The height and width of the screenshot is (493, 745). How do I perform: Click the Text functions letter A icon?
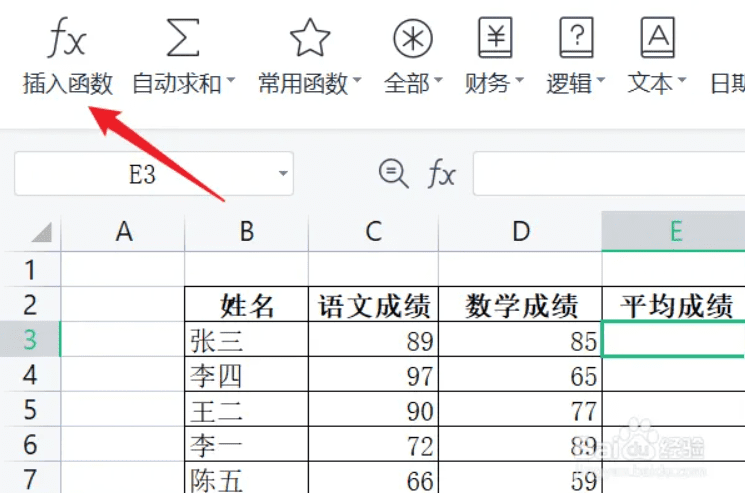pyautogui.click(x=657, y=39)
